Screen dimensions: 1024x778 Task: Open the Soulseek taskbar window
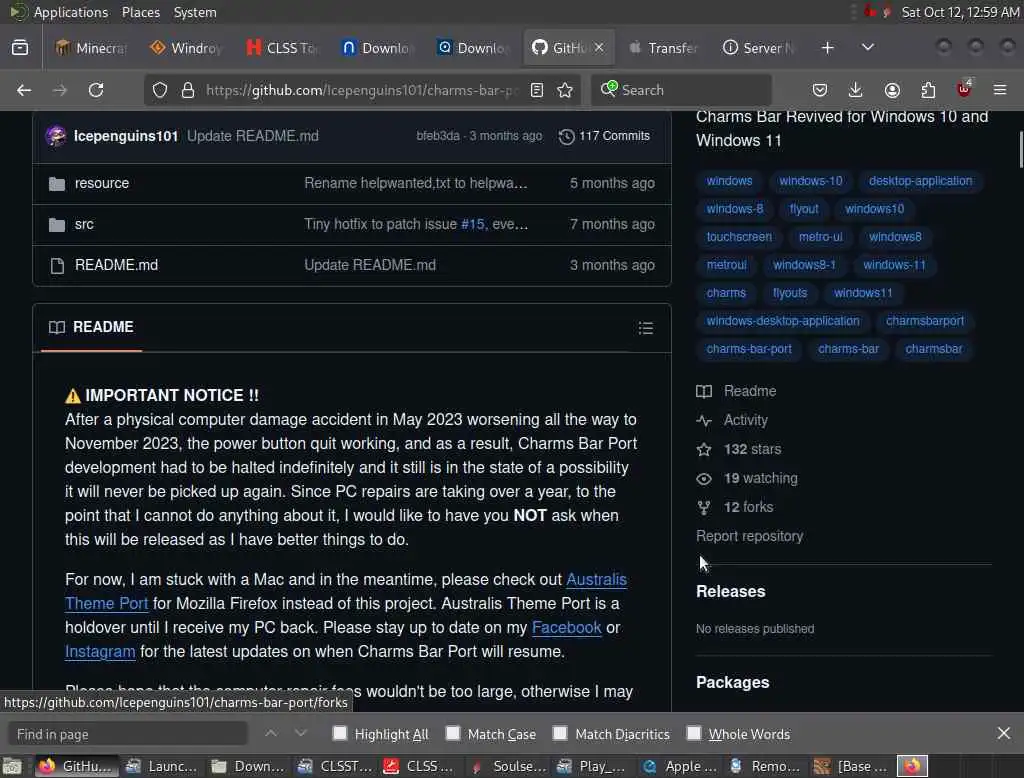(509, 766)
